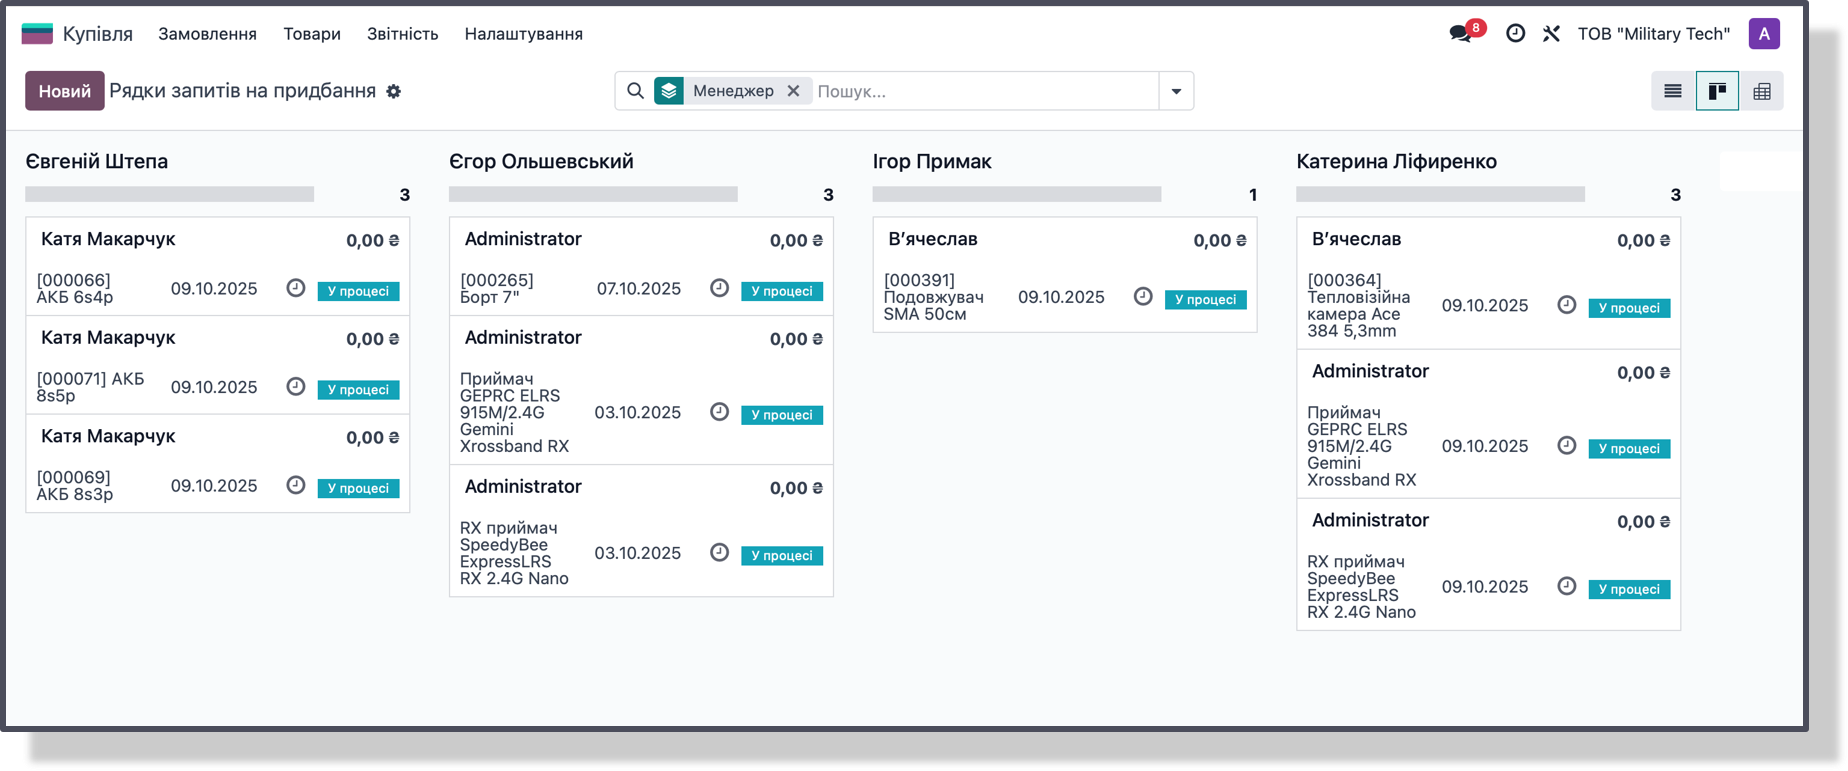Switch to pivot table view
This screenshot has height=771, width=1848.
(1762, 91)
